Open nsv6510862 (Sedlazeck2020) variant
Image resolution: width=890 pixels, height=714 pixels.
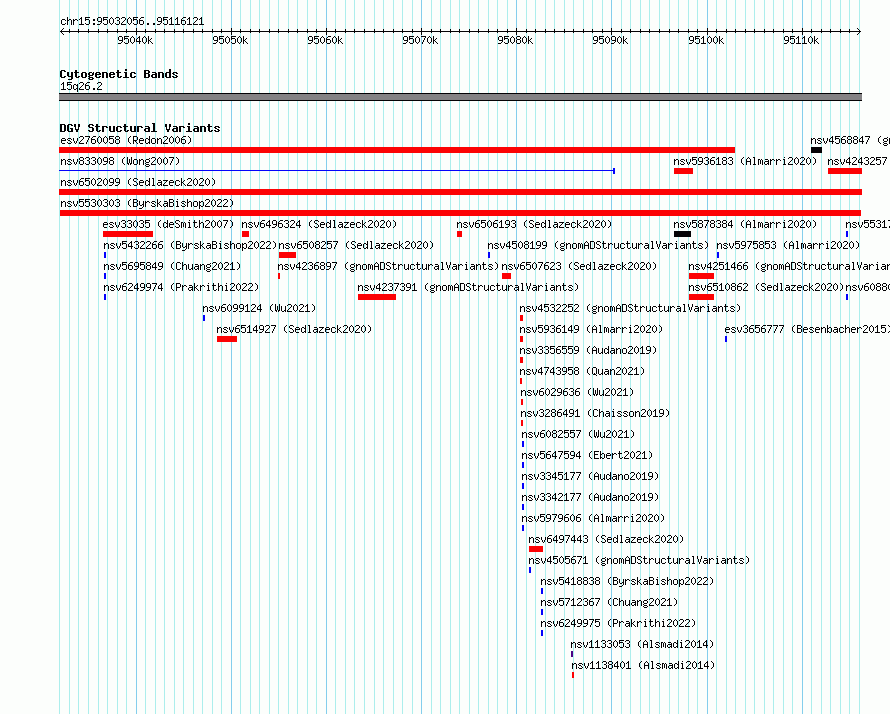pos(766,287)
